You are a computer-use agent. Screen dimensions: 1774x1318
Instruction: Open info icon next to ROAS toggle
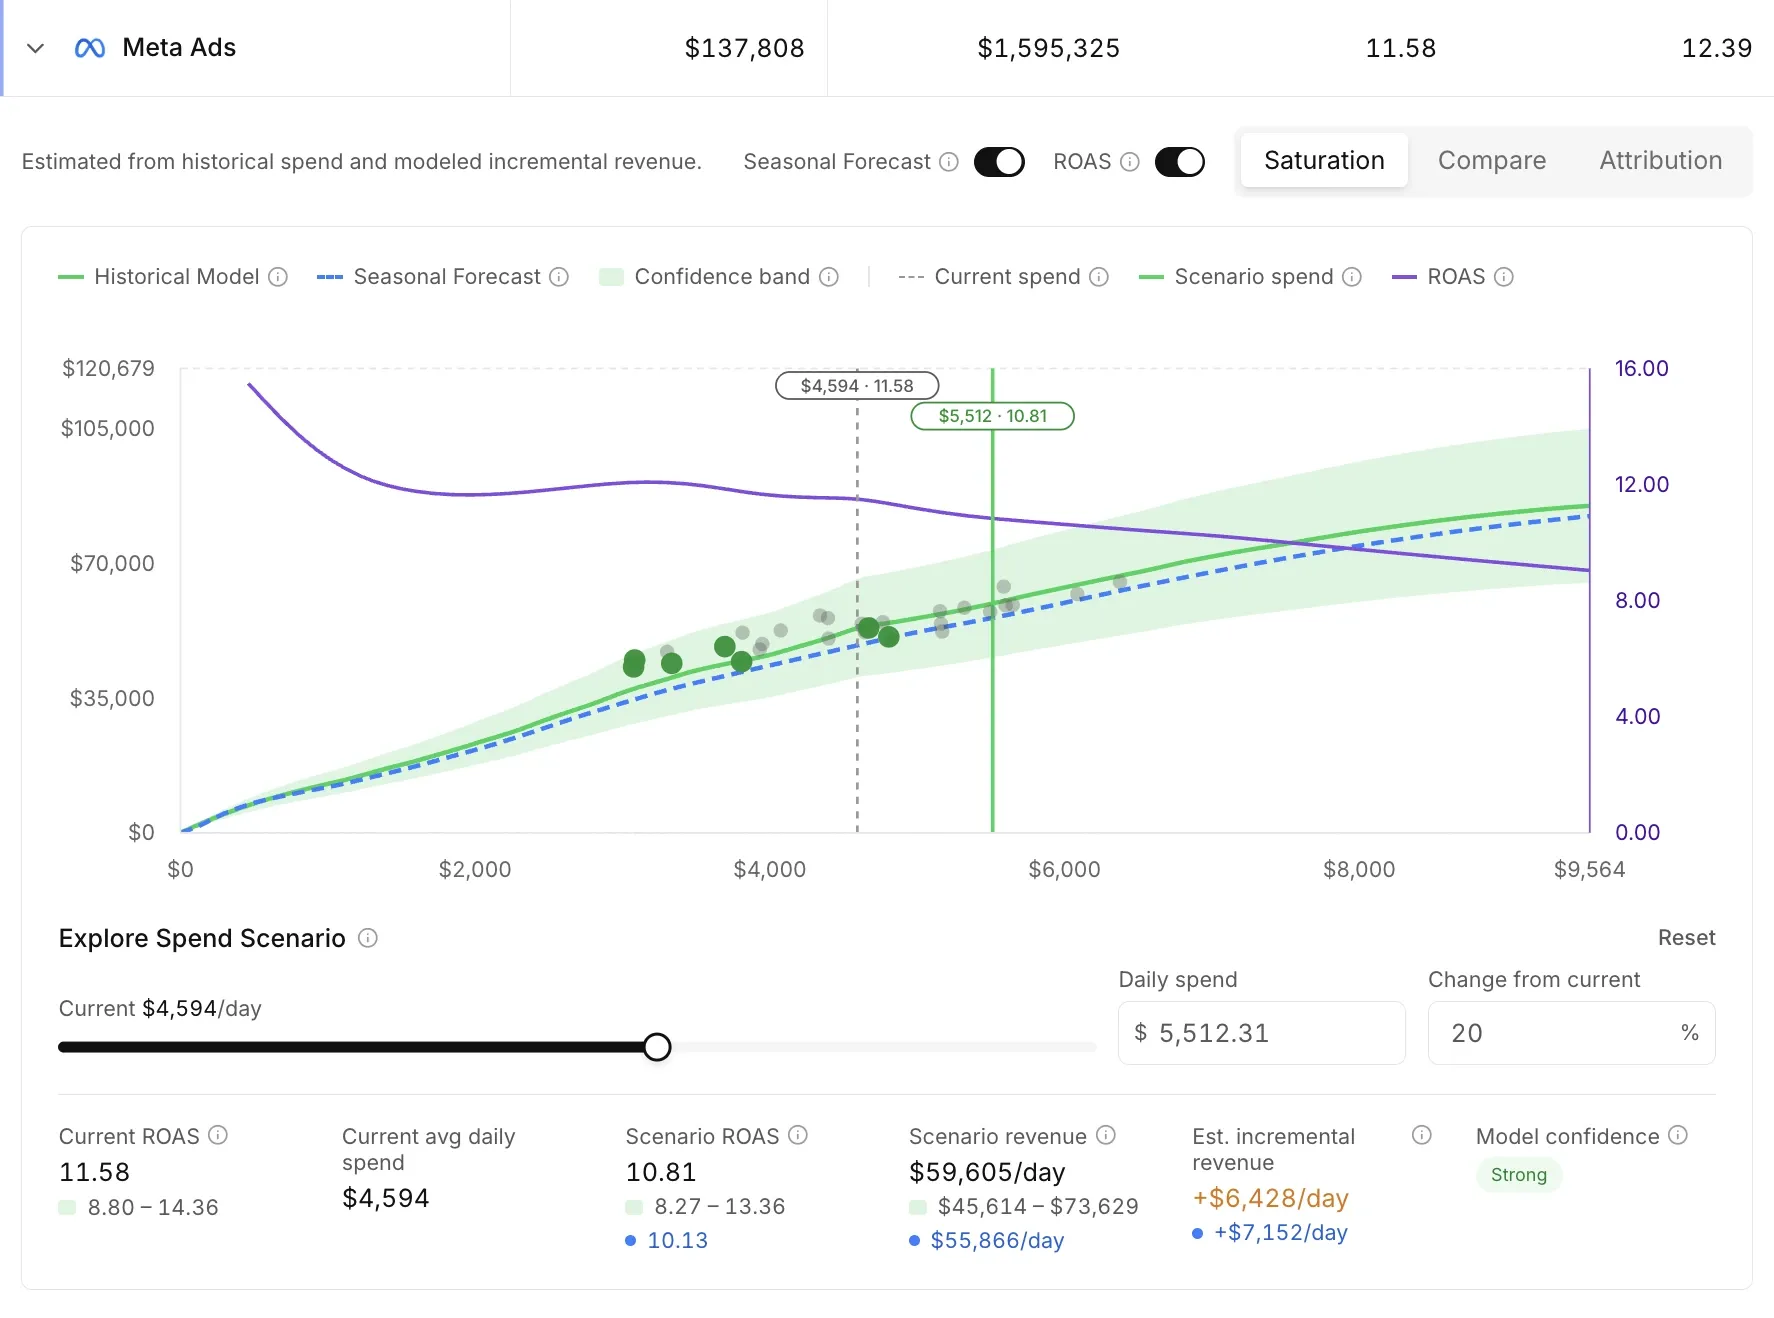[x=1130, y=162]
